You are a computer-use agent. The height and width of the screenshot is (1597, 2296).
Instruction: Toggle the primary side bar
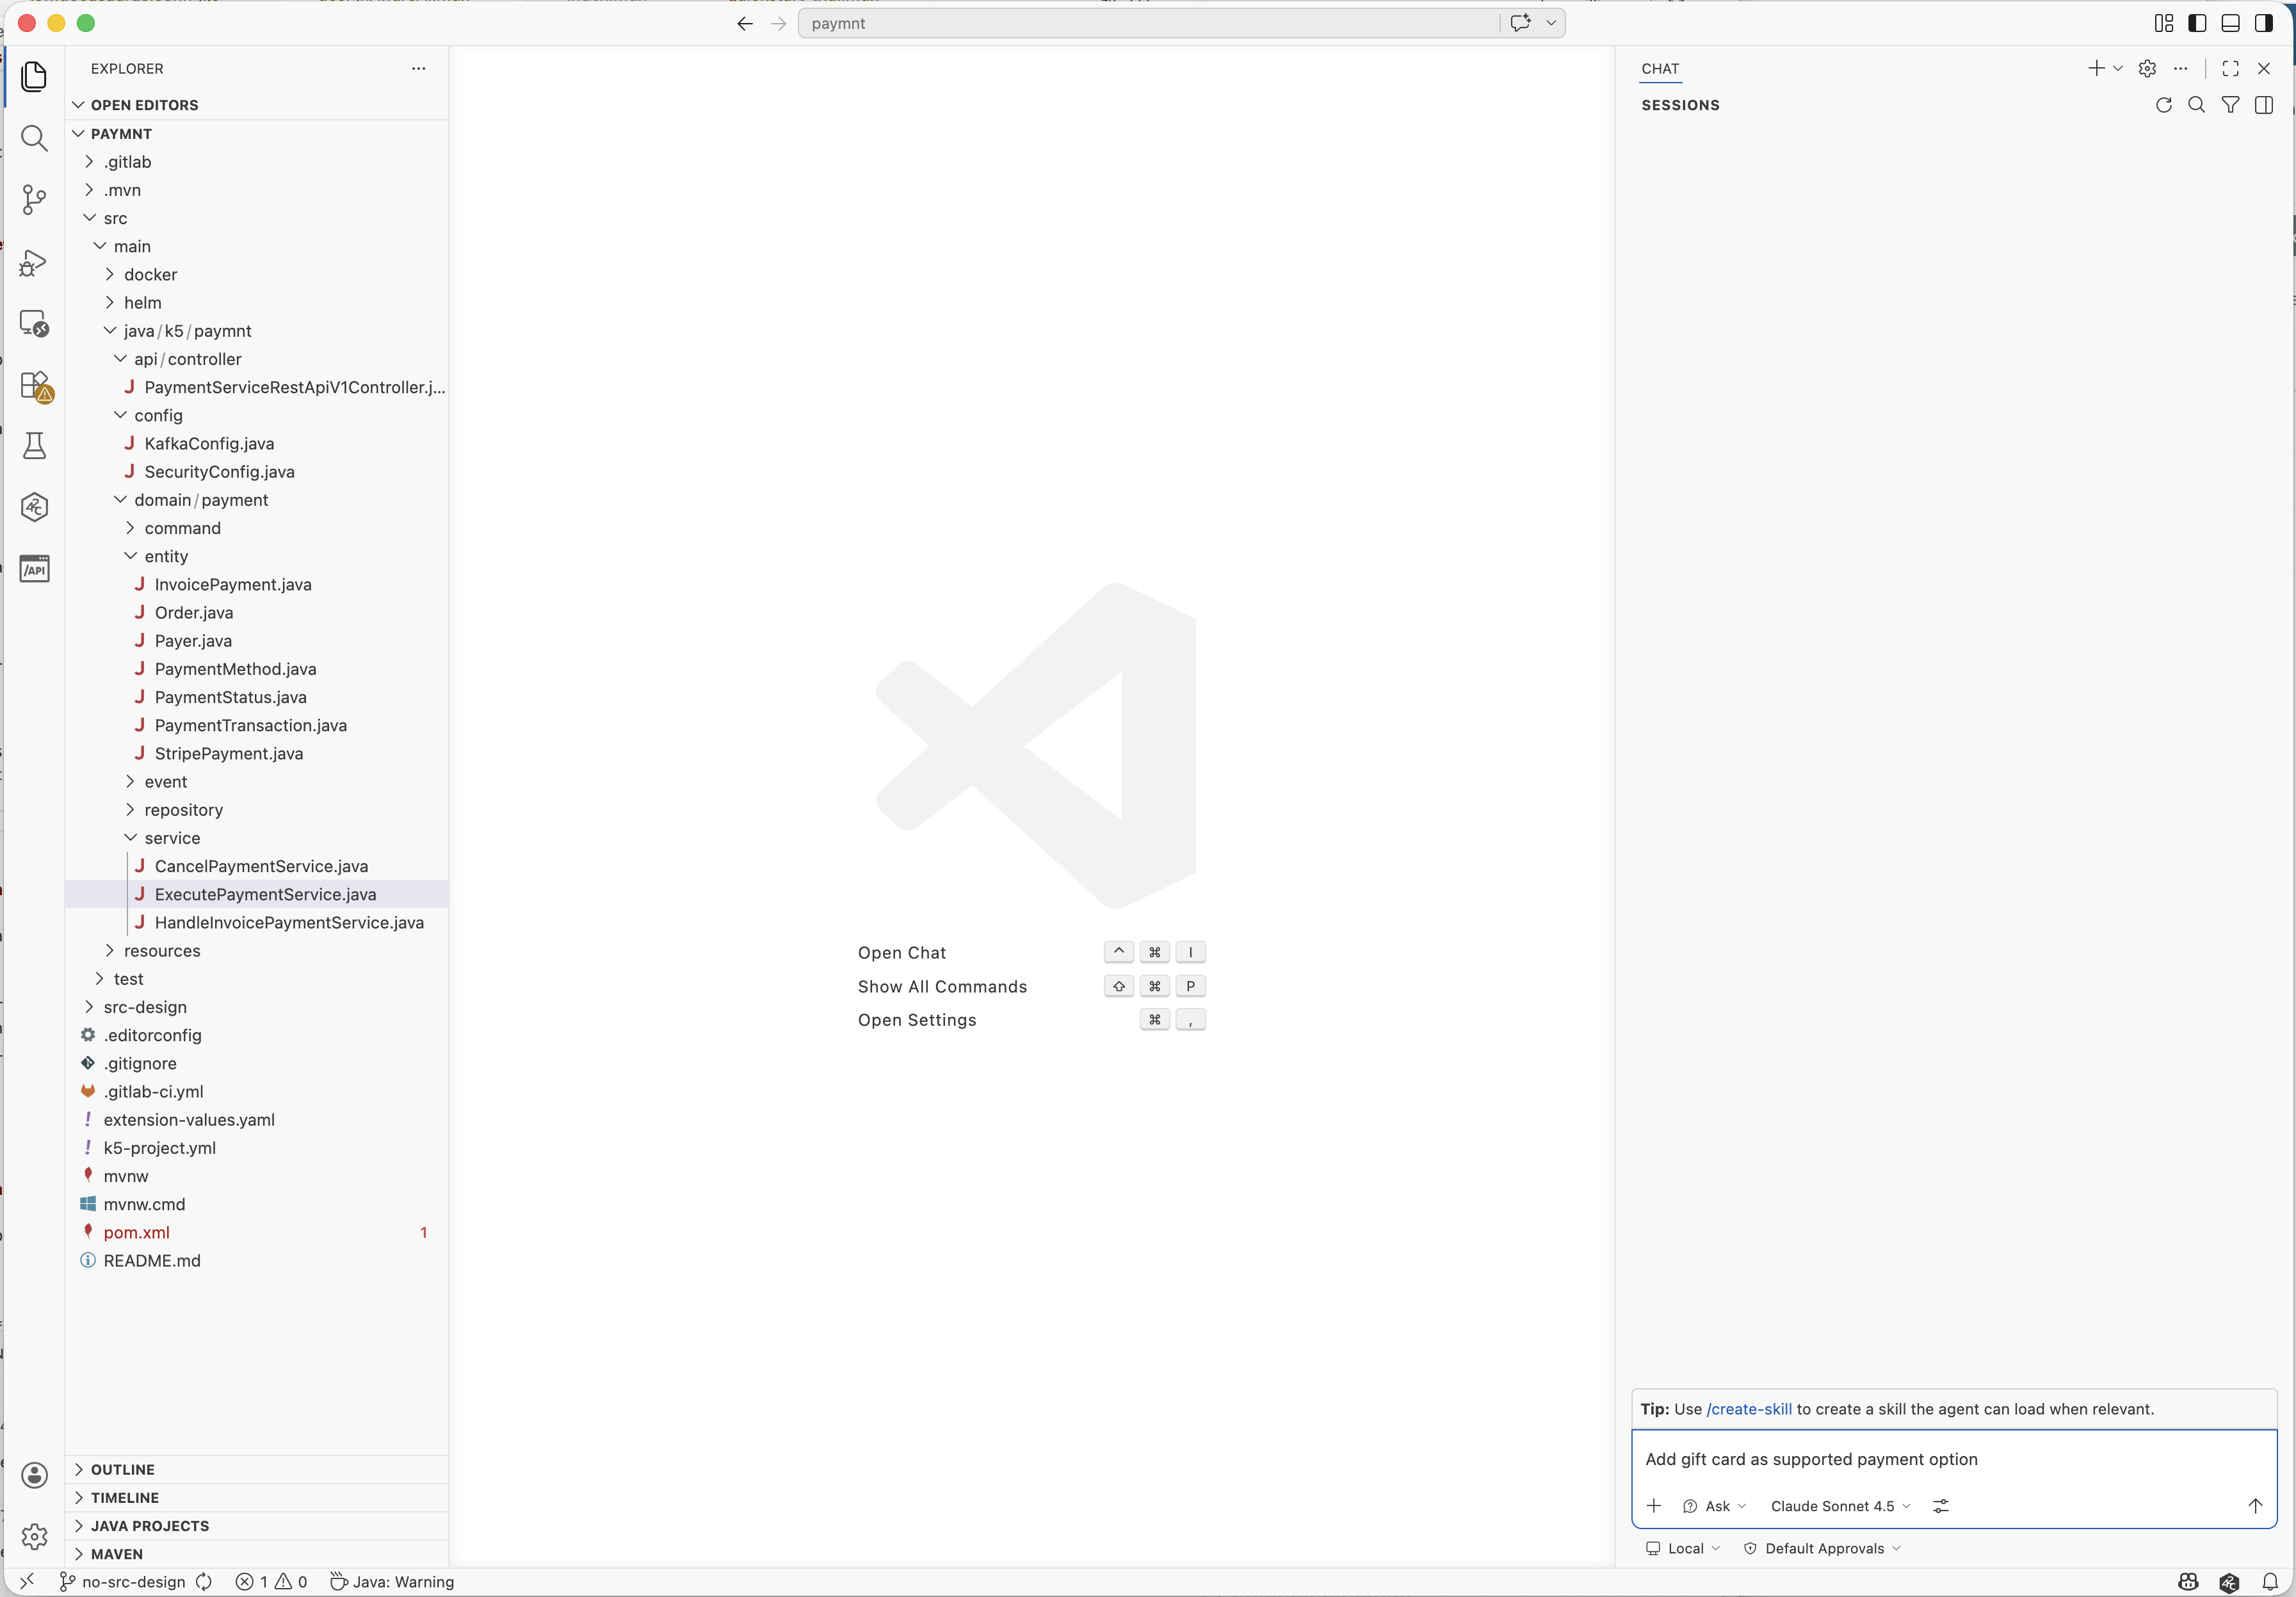point(2197,23)
